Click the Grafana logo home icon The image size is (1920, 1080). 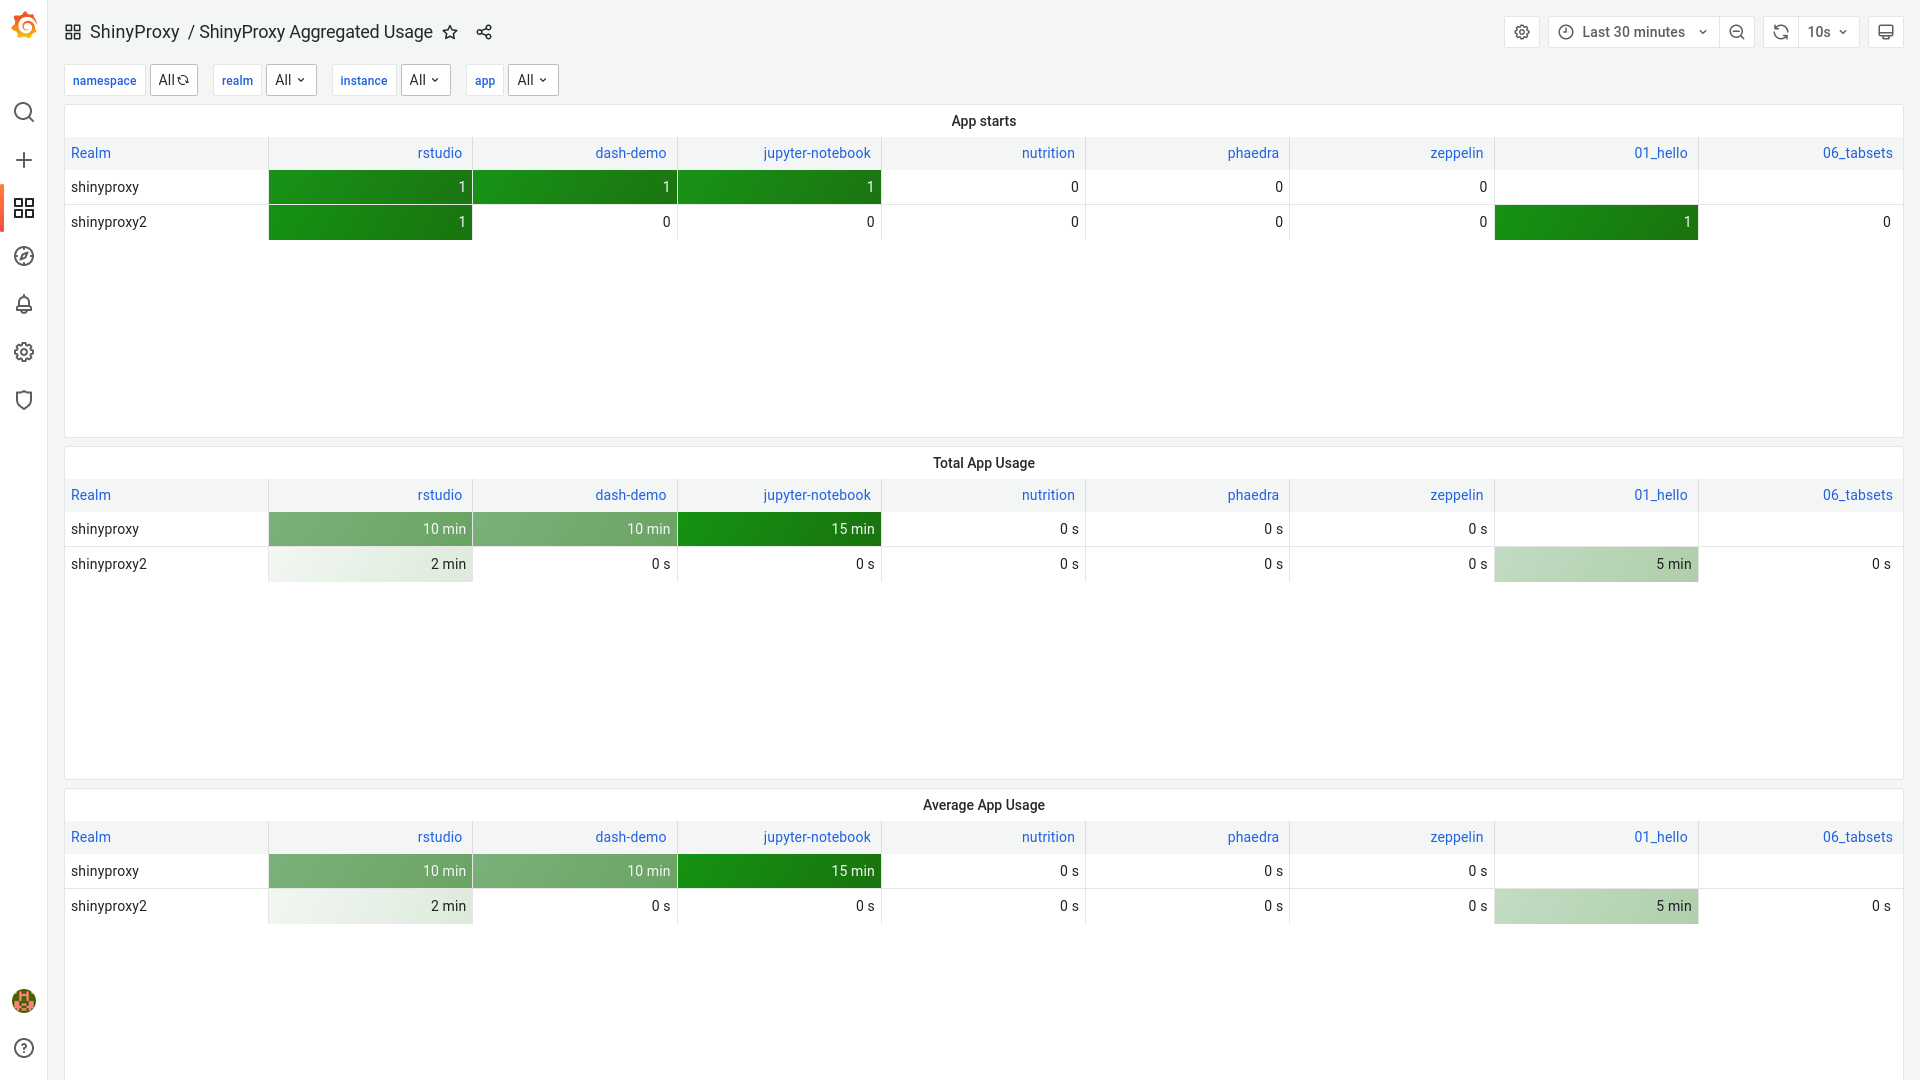[24, 26]
